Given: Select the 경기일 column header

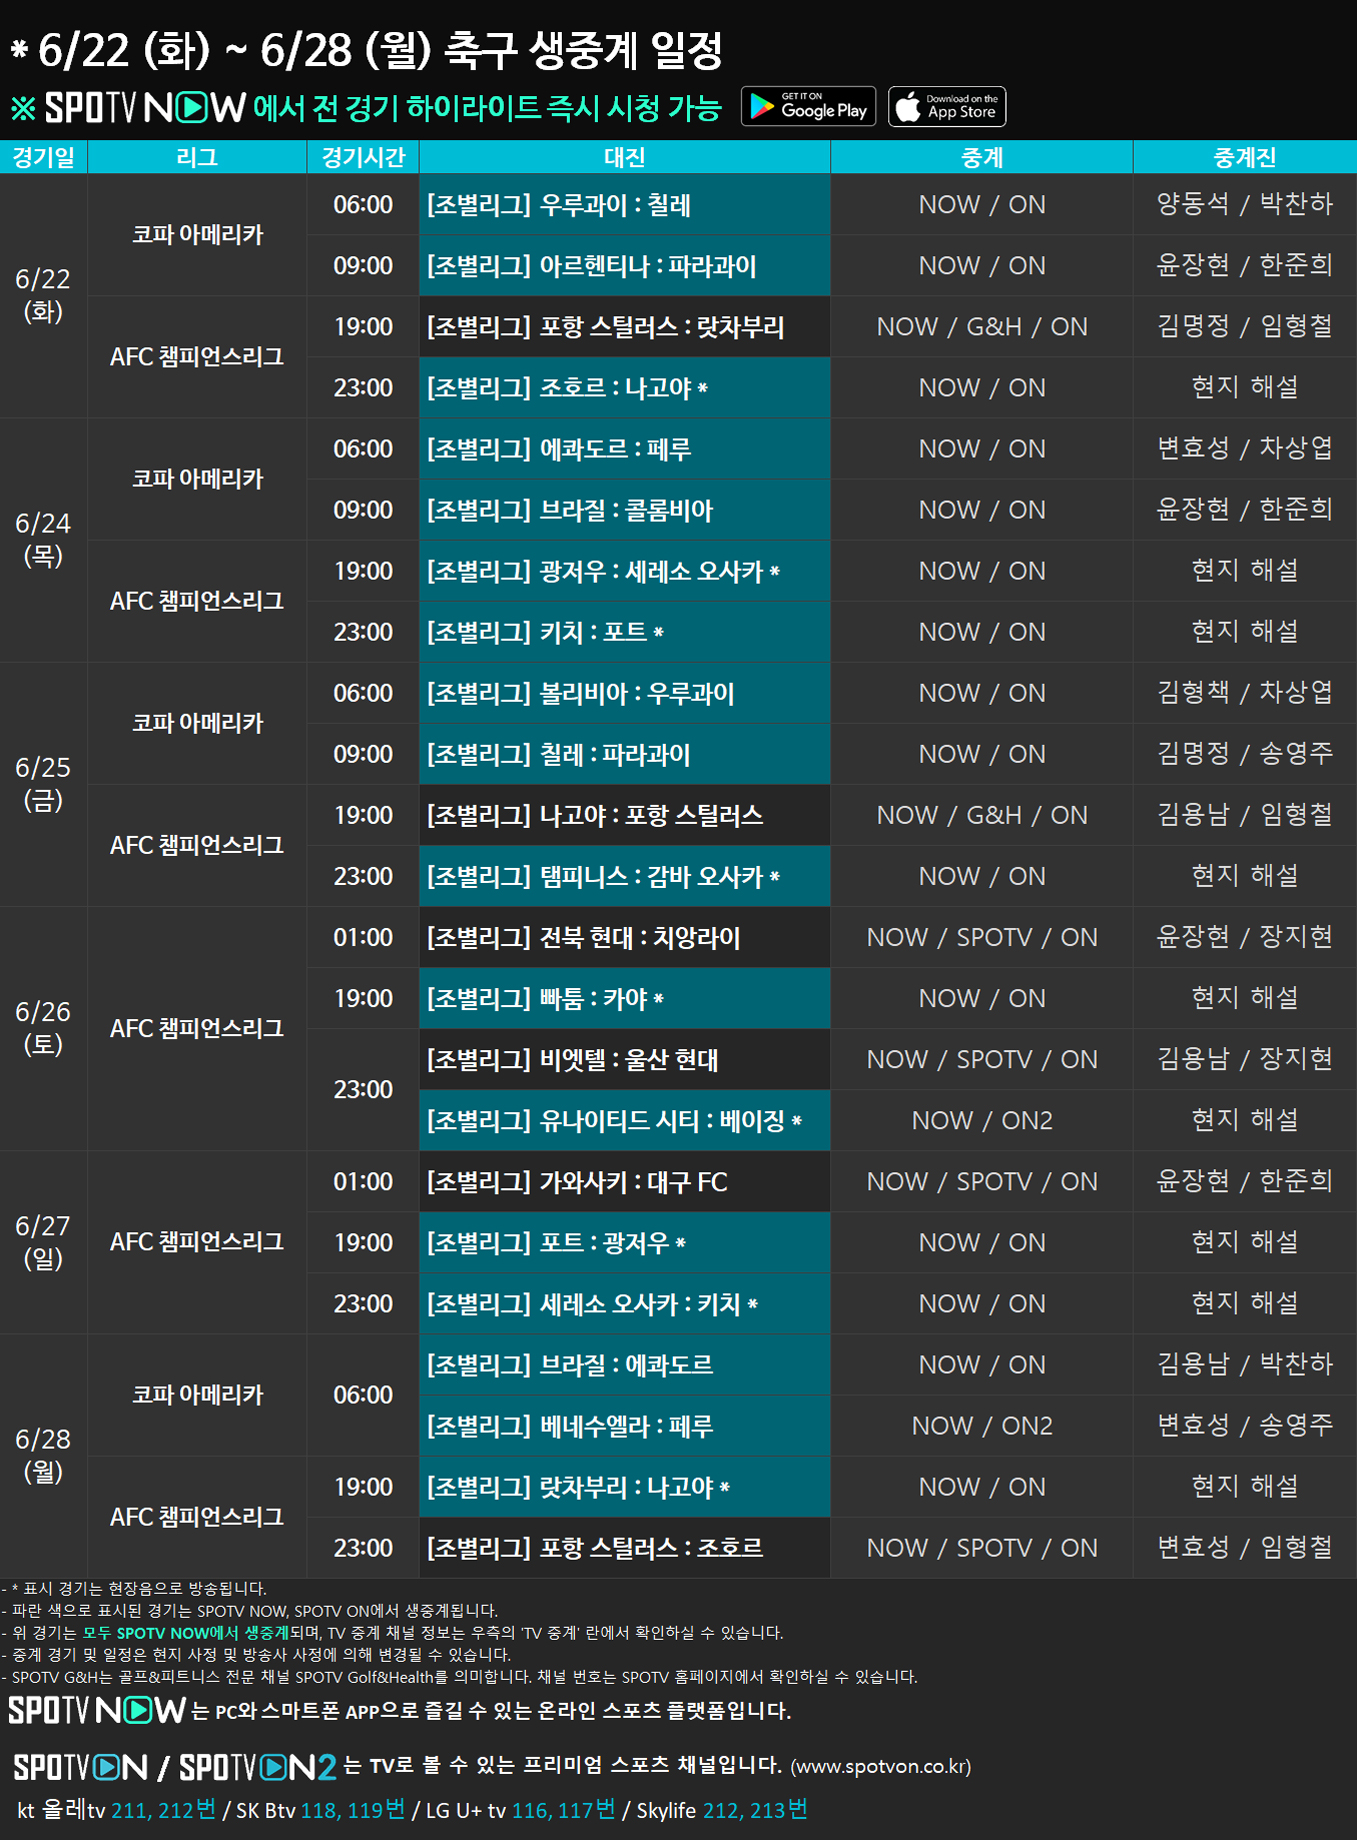Looking at the screenshot, I should (x=43, y=157).
